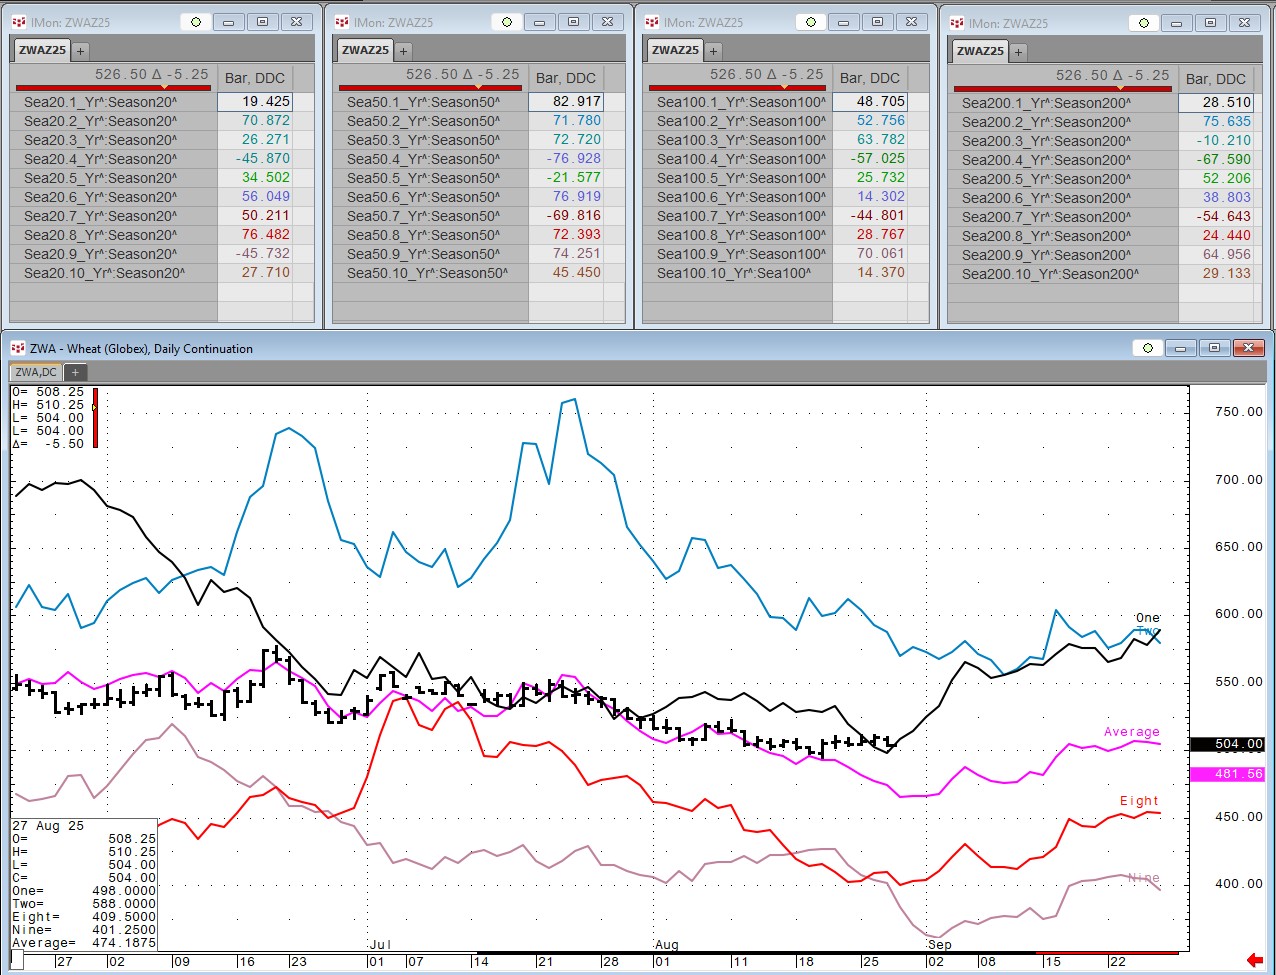Click the scroll box at the chart's time axis start

point(17,961)
